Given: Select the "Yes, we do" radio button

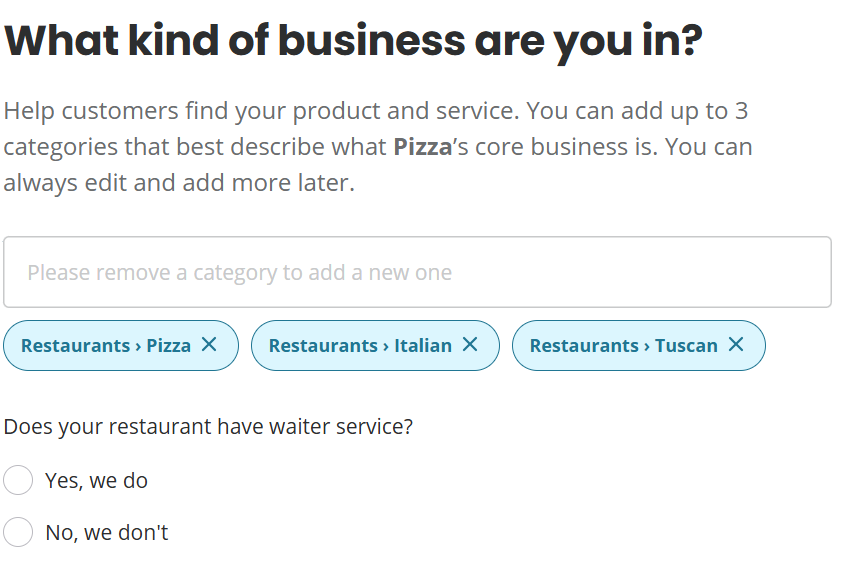Looking at the screenshot, I should tap(18, 480).
